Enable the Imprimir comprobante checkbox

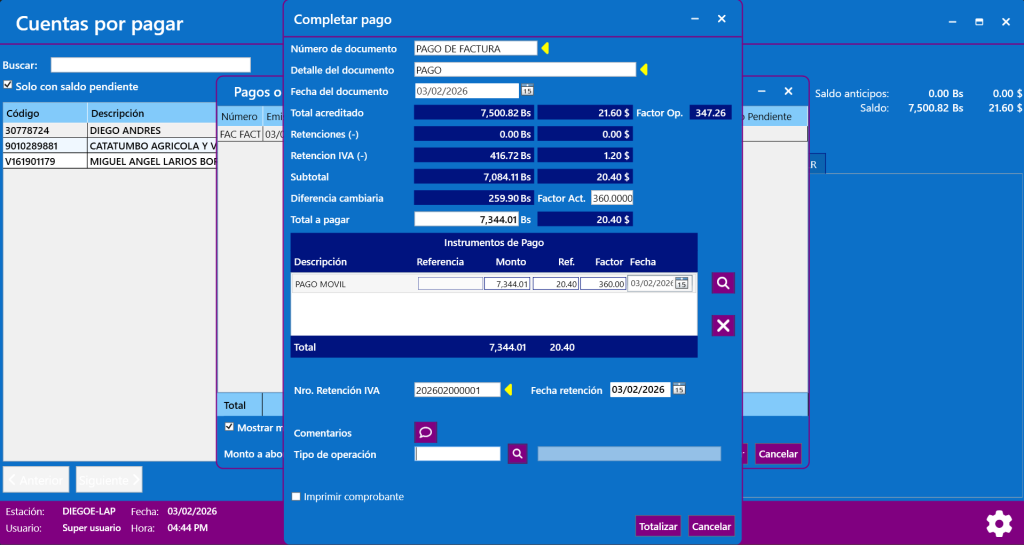pos(296,496)
